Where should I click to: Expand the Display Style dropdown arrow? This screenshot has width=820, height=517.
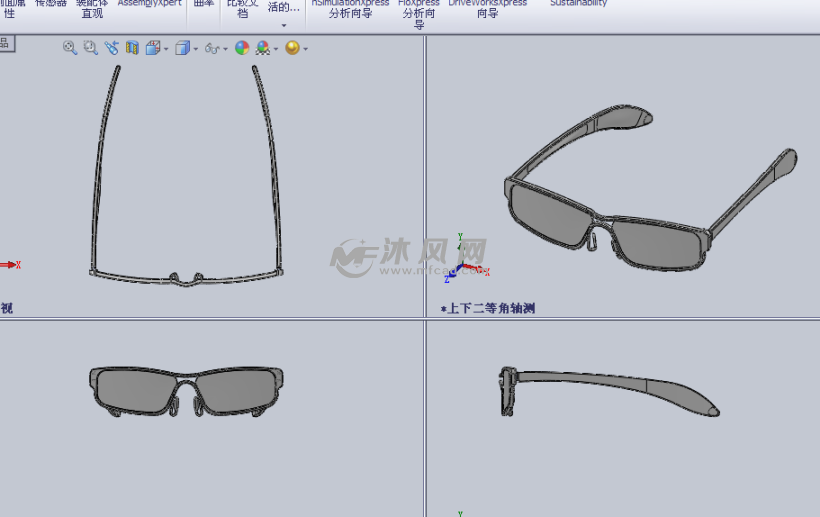click(x=195, y=49)
